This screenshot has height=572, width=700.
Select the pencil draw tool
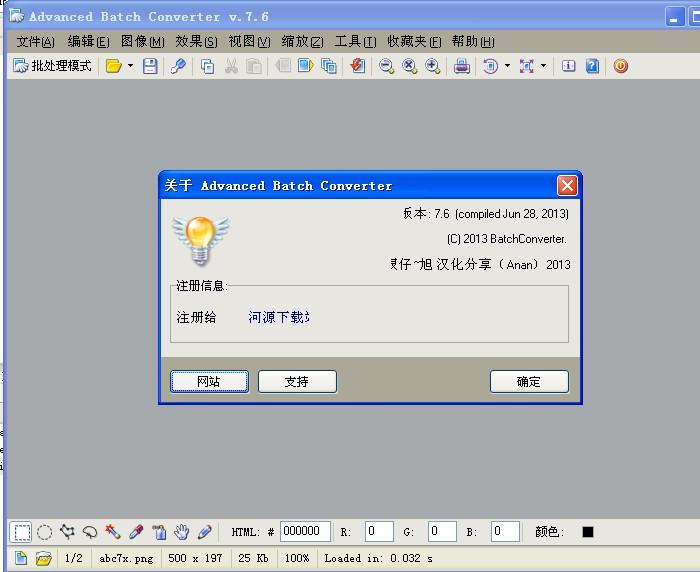[204, 531]
